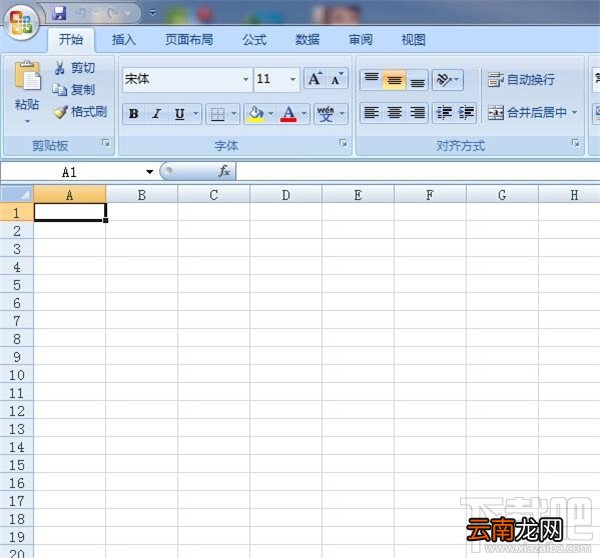The width and height of the screenshot is (600, 558).
Task: Open the Quick Access Toolbar customize arrow
Action: 152,13
